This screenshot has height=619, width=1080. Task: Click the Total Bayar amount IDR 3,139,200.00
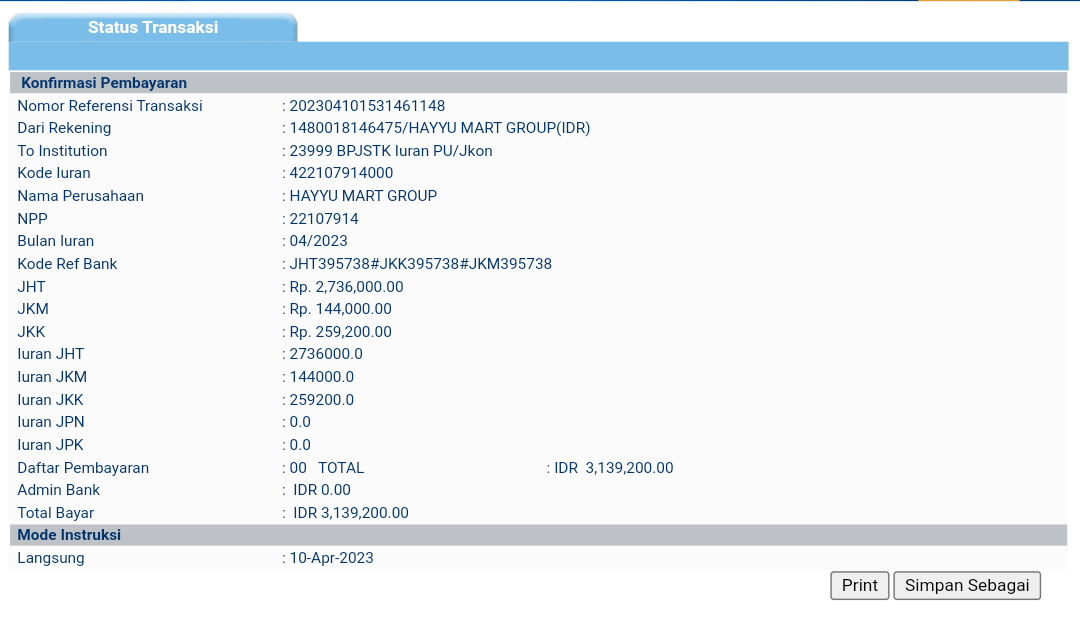351,513
